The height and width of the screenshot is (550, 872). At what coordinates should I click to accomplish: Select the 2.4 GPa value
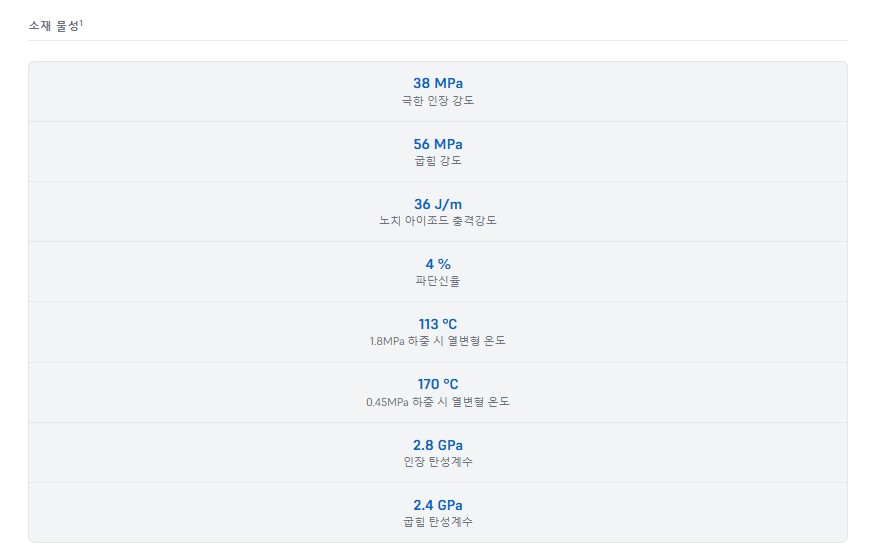coord(438,505)
